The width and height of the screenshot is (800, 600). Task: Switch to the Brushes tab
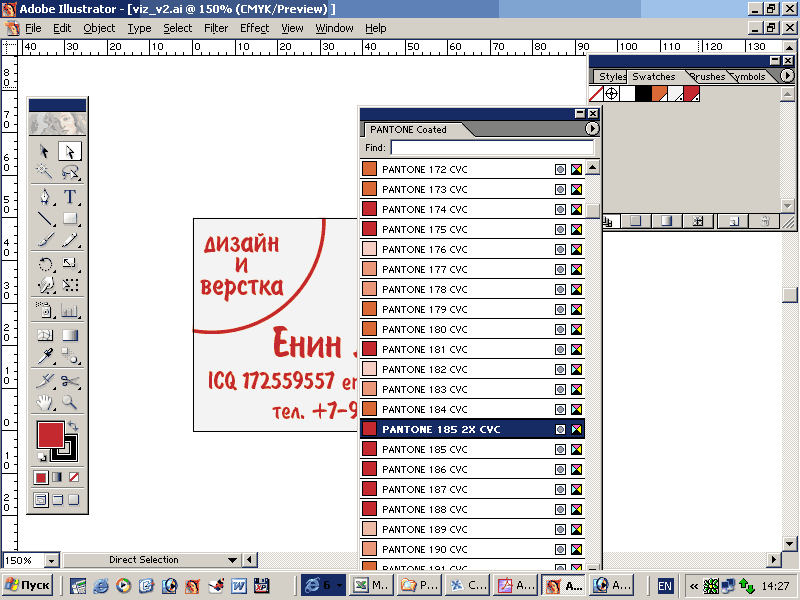click(707, 77)
